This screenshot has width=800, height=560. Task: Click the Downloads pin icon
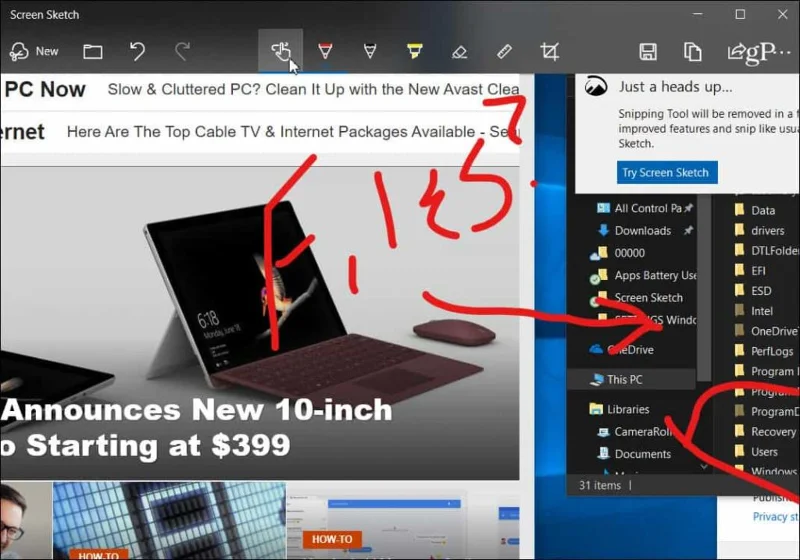[x=688, y=231]
